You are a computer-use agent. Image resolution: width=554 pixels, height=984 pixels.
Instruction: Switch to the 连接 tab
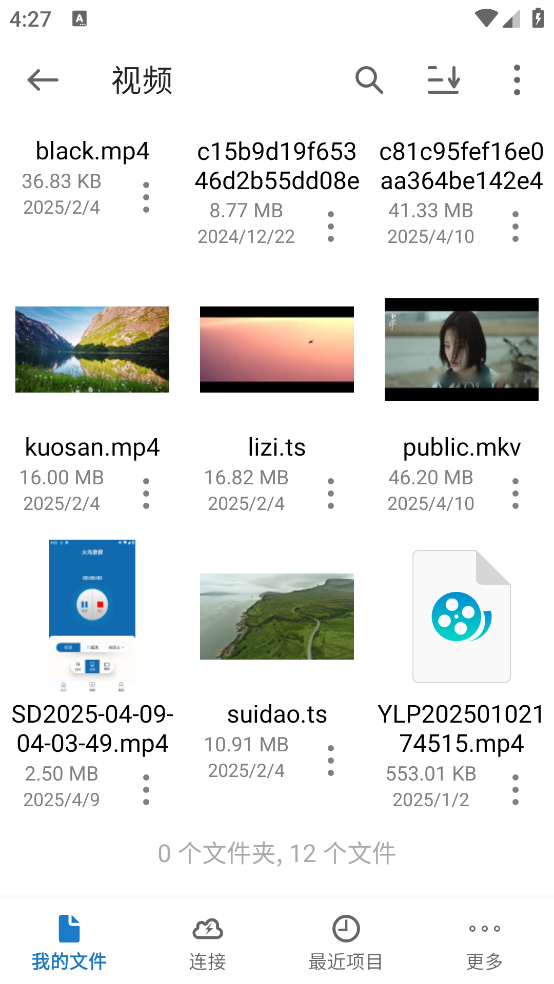[x=208, y=941]
